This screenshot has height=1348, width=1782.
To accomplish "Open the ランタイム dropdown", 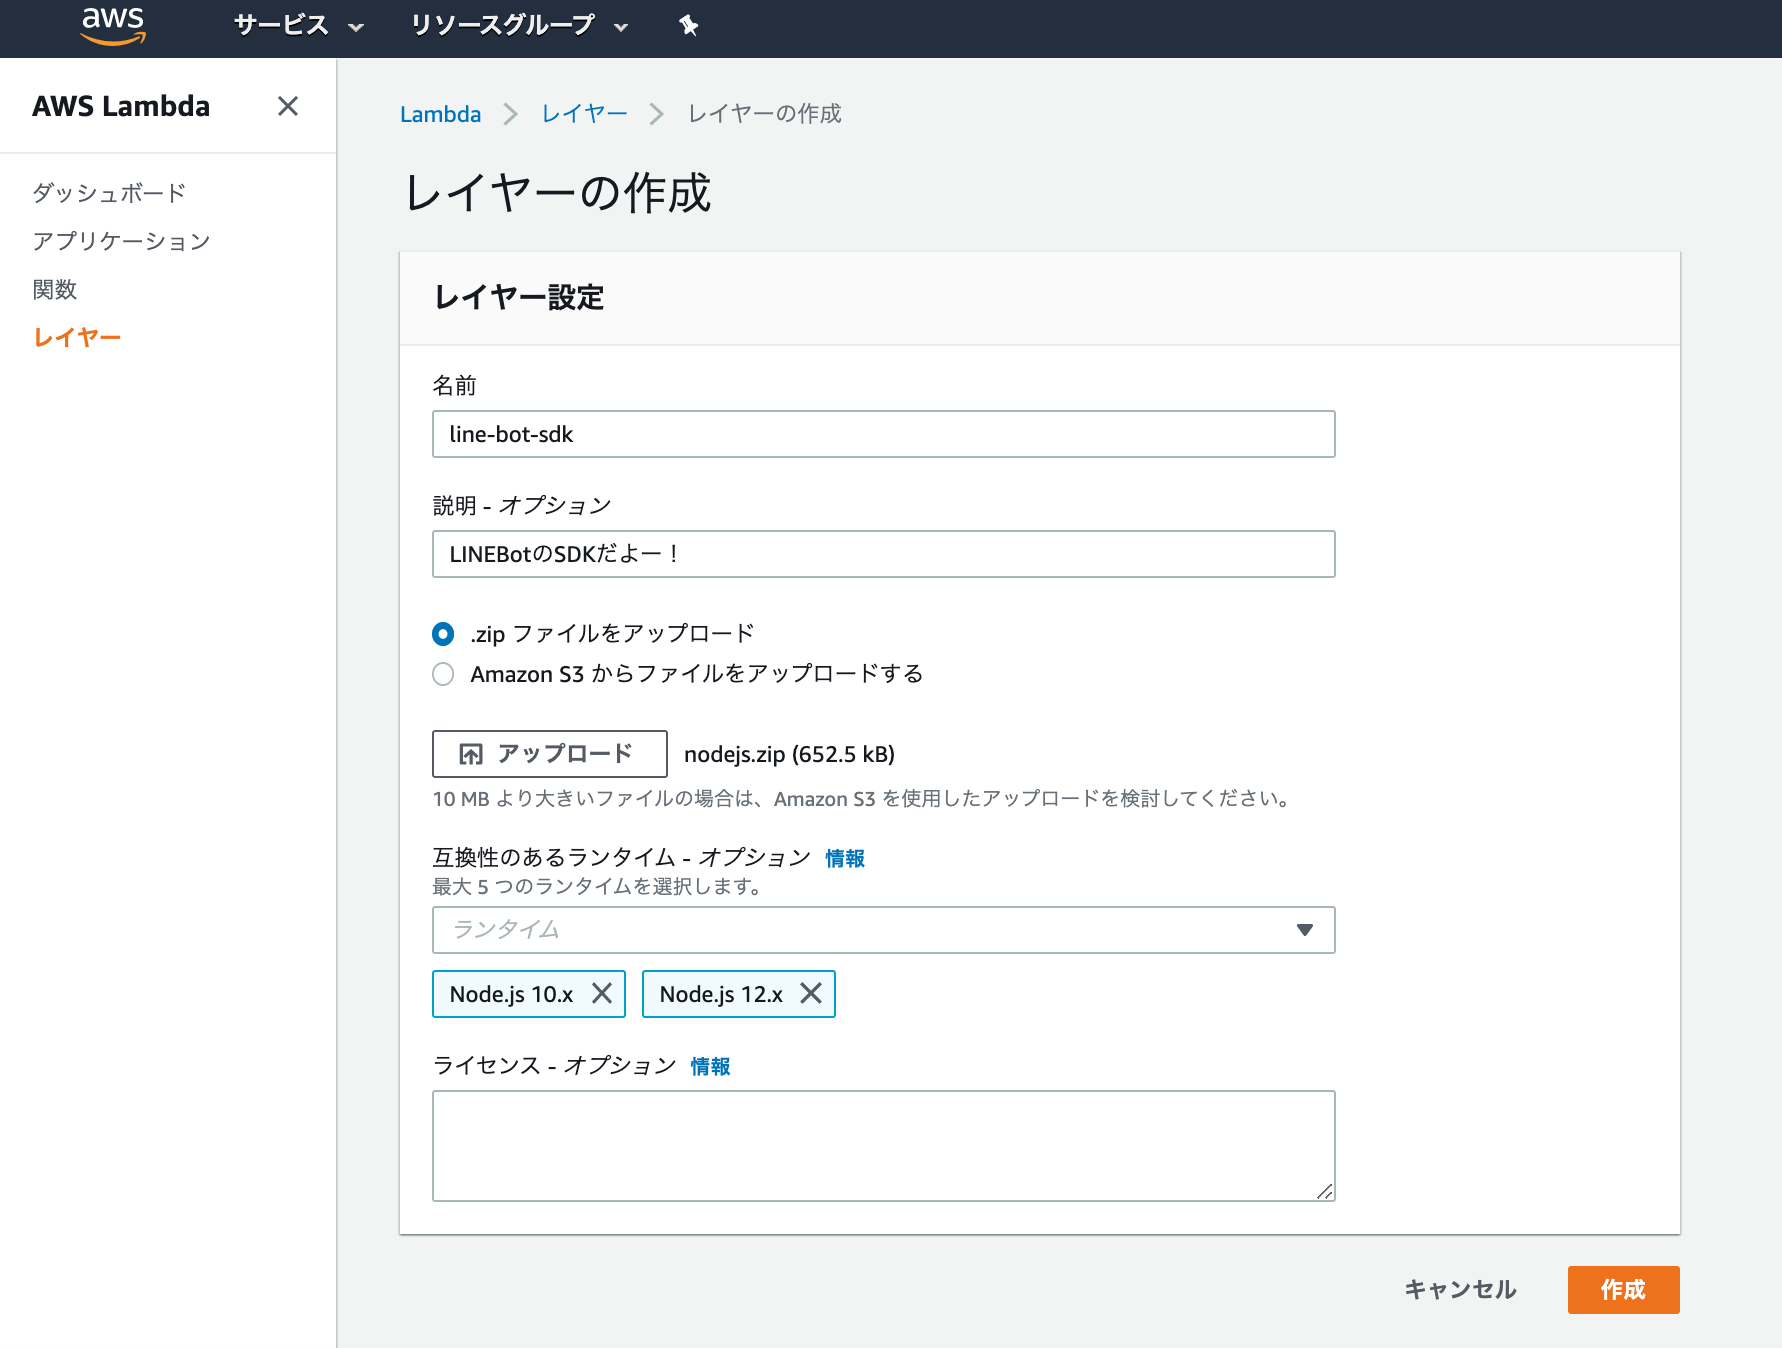I will click(x=1305, y=930).
